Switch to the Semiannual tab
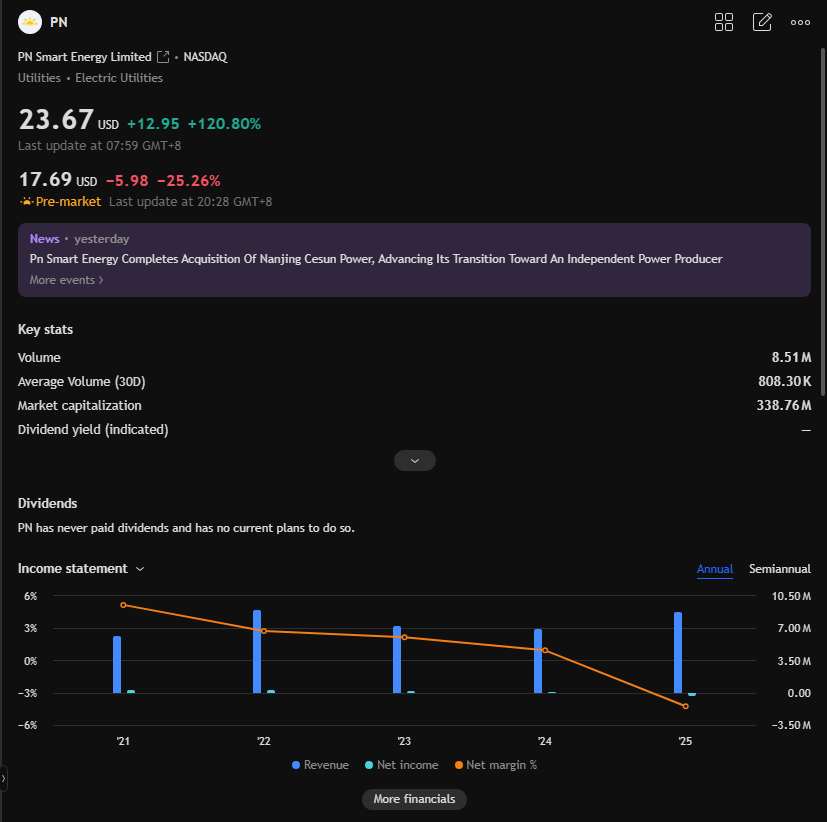This screenshot has width=827, height=822. [780, 569]
